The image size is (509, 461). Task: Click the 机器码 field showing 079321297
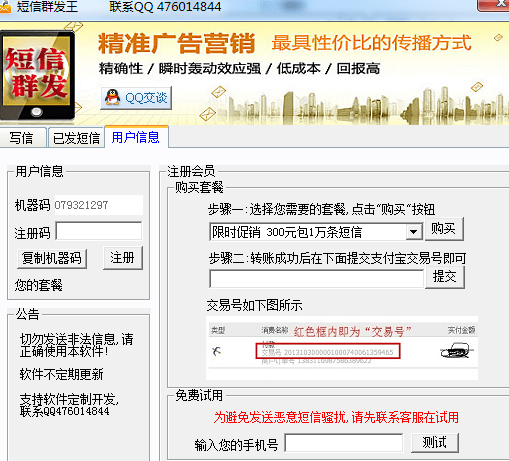click(99, 205)
